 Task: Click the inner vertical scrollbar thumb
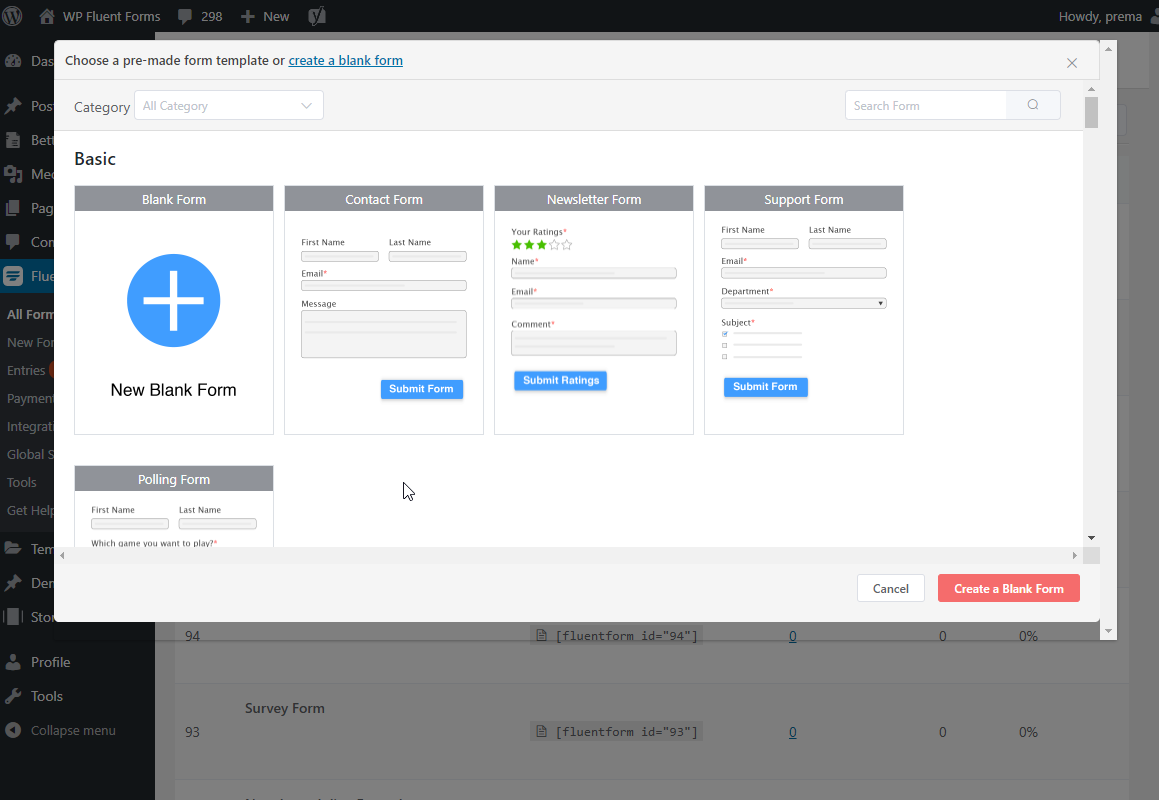click(1091, 112)
